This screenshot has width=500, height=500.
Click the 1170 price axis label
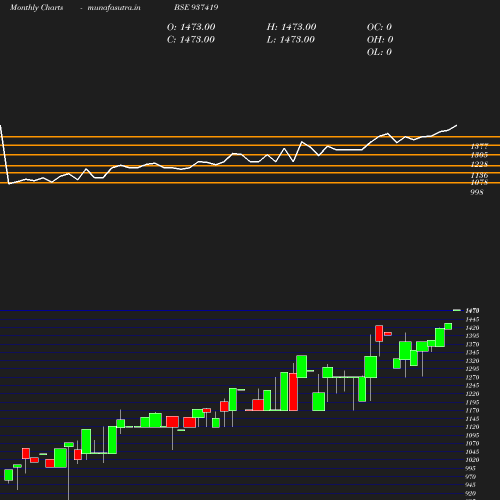click(472, 411)
